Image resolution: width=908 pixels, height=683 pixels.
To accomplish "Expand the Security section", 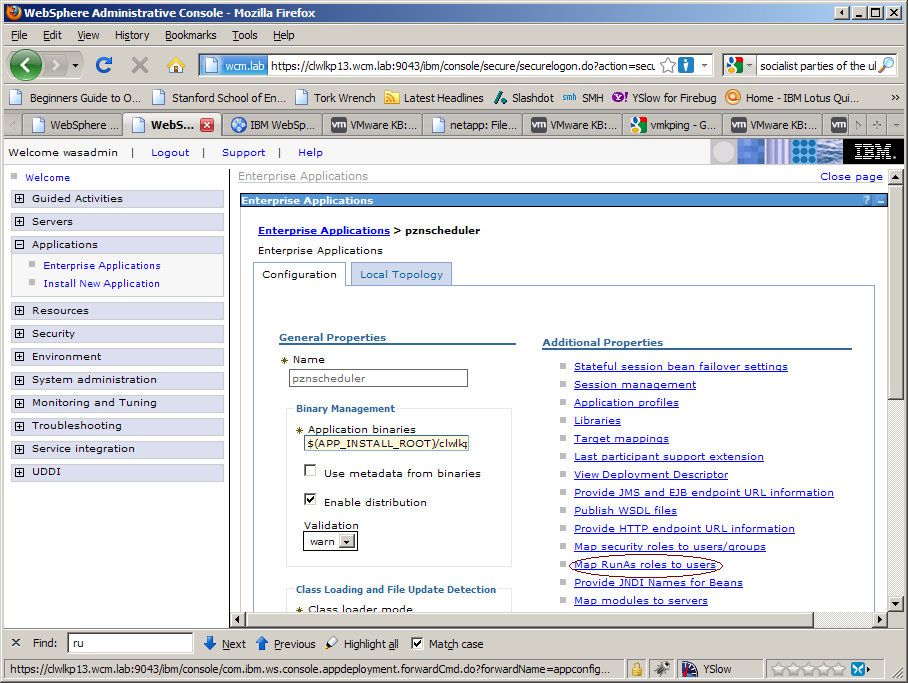I will 20,334.
